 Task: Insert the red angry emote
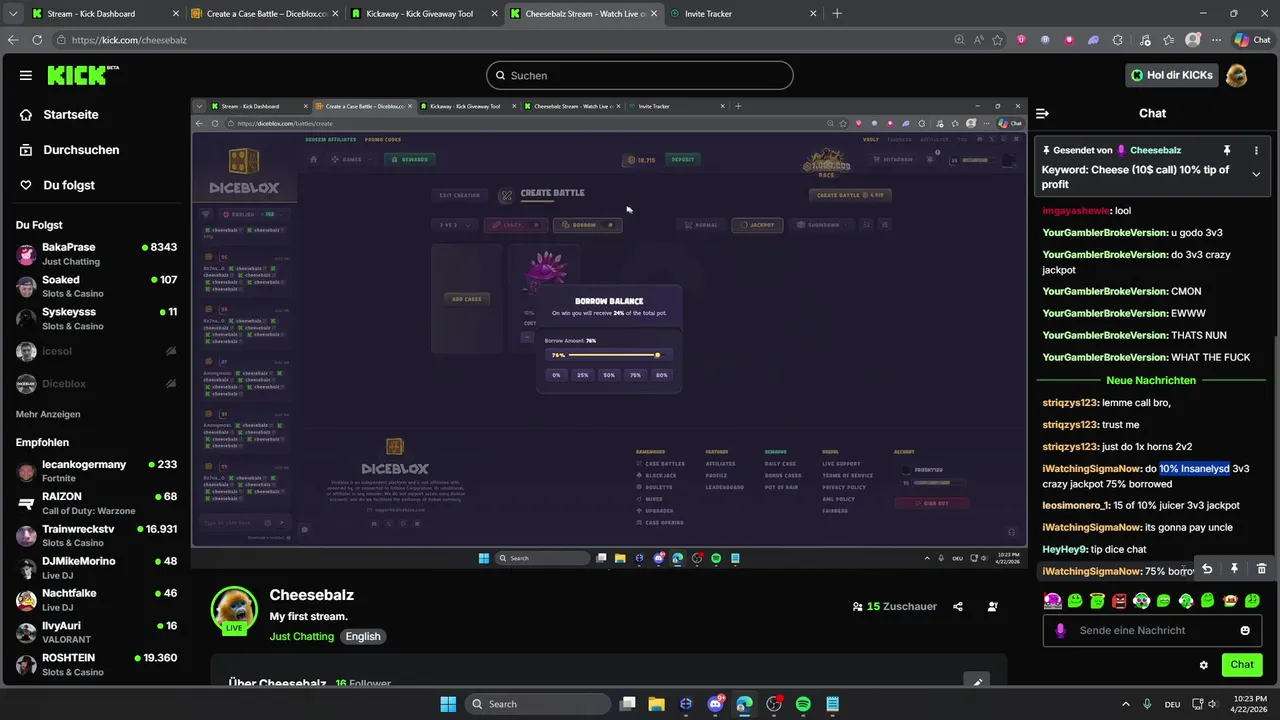(x=1119, y=601)
